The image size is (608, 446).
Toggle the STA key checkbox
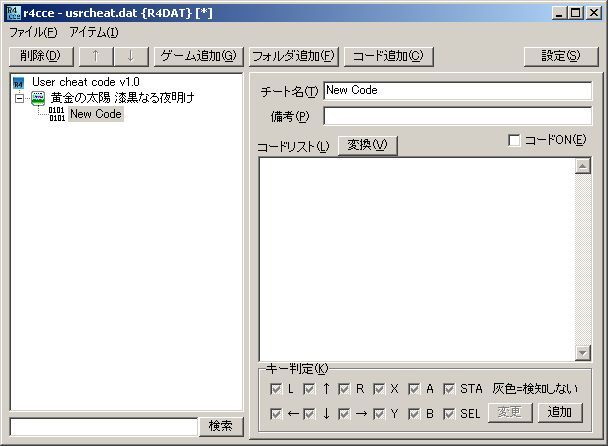click(x=449, y=389)
